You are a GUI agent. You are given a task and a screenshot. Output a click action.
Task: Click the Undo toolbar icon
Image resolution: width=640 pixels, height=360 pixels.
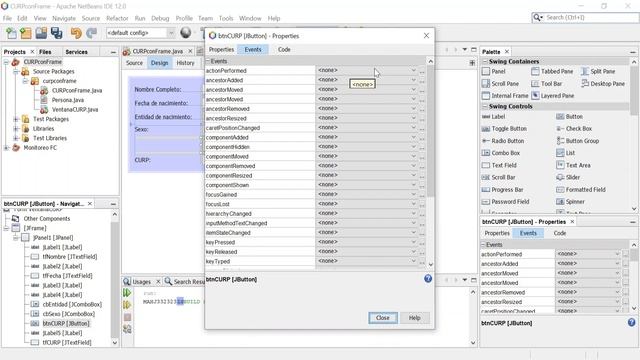76,33
